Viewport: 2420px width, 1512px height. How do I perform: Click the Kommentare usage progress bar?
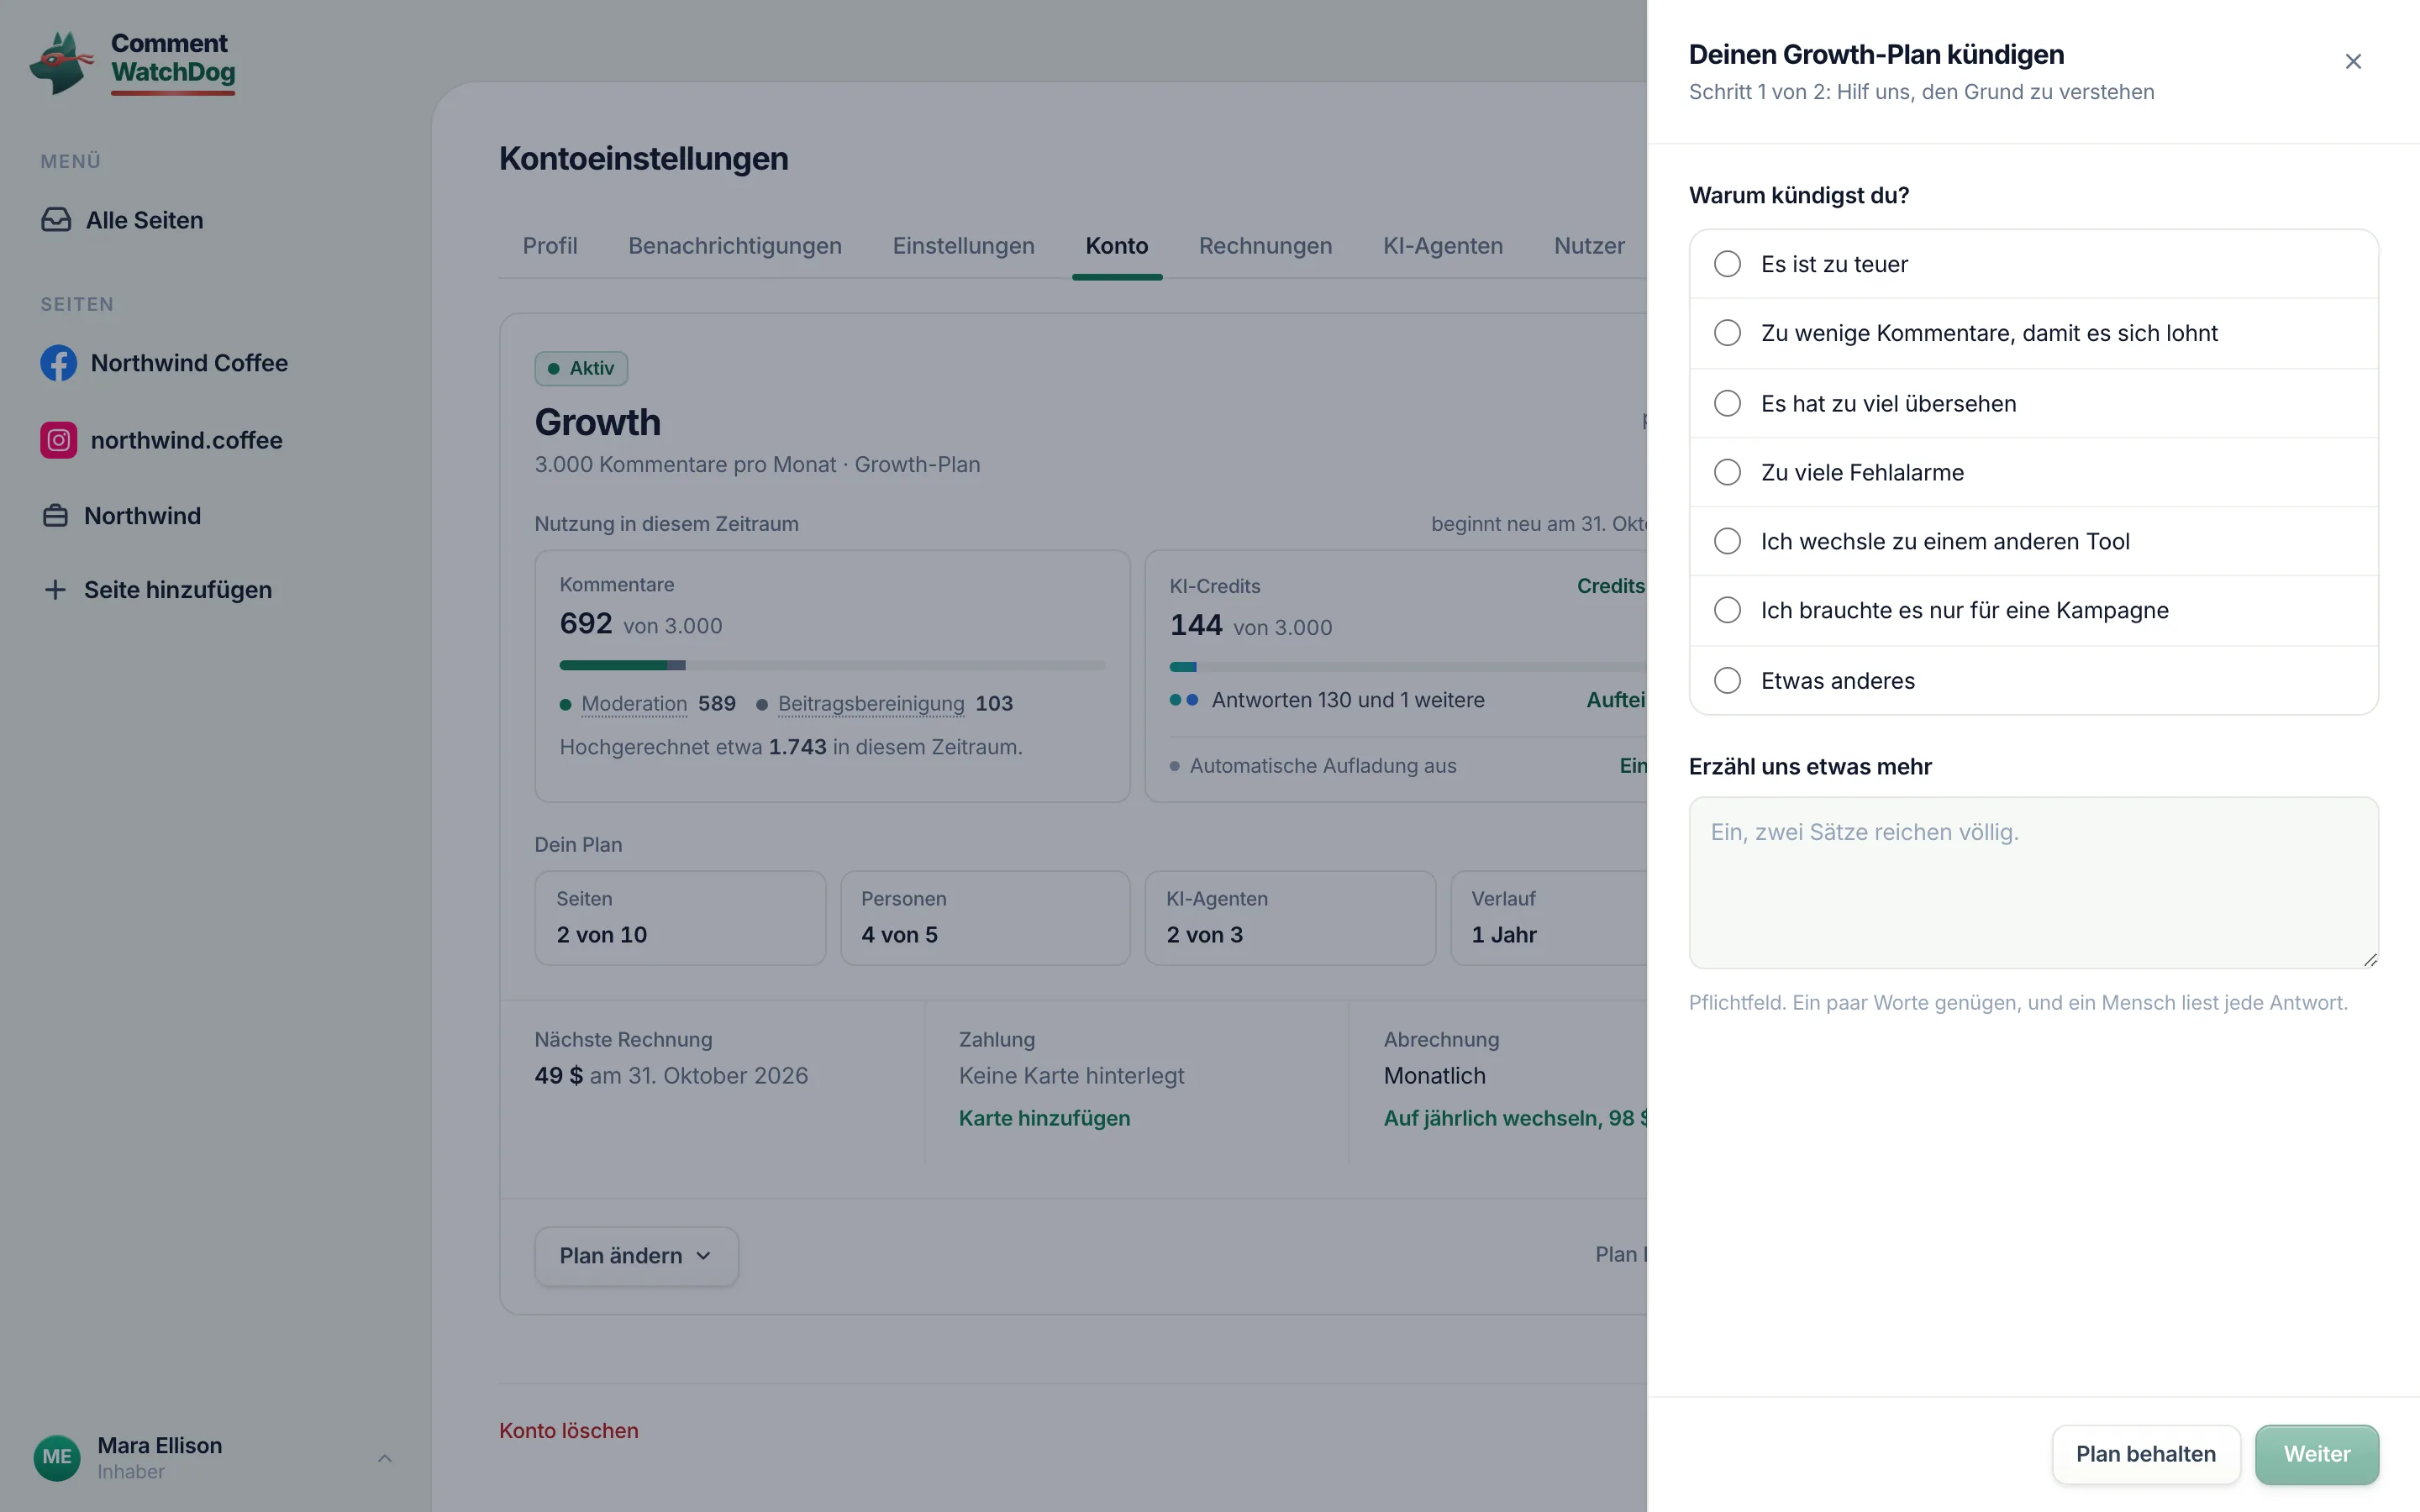(832, 665)
